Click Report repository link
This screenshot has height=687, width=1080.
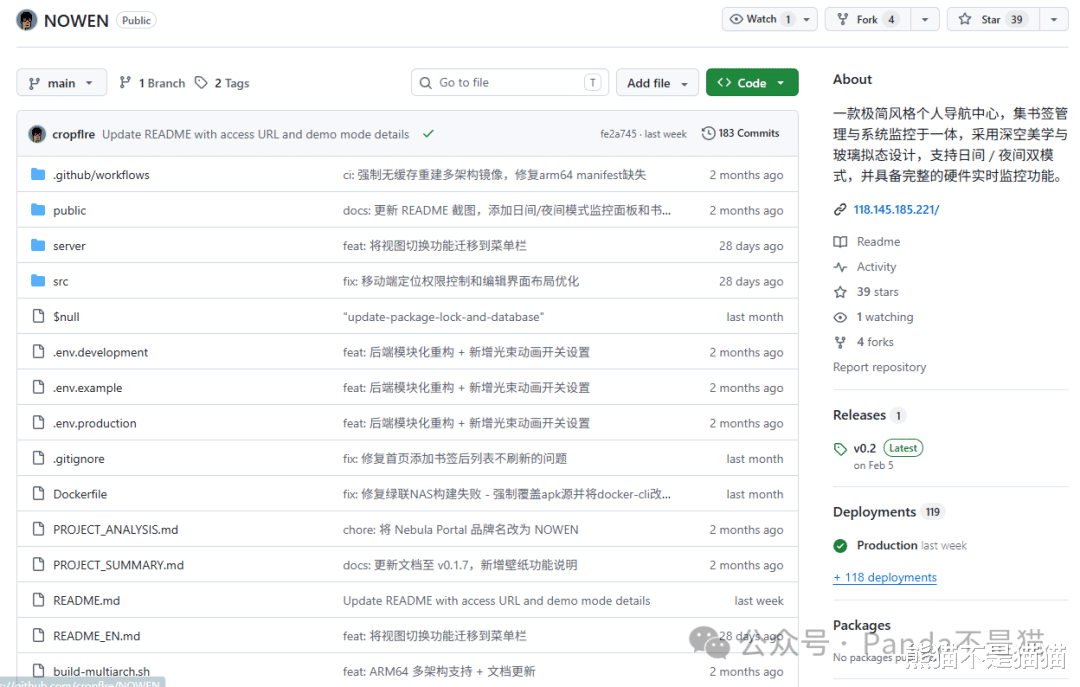[880, 367]
